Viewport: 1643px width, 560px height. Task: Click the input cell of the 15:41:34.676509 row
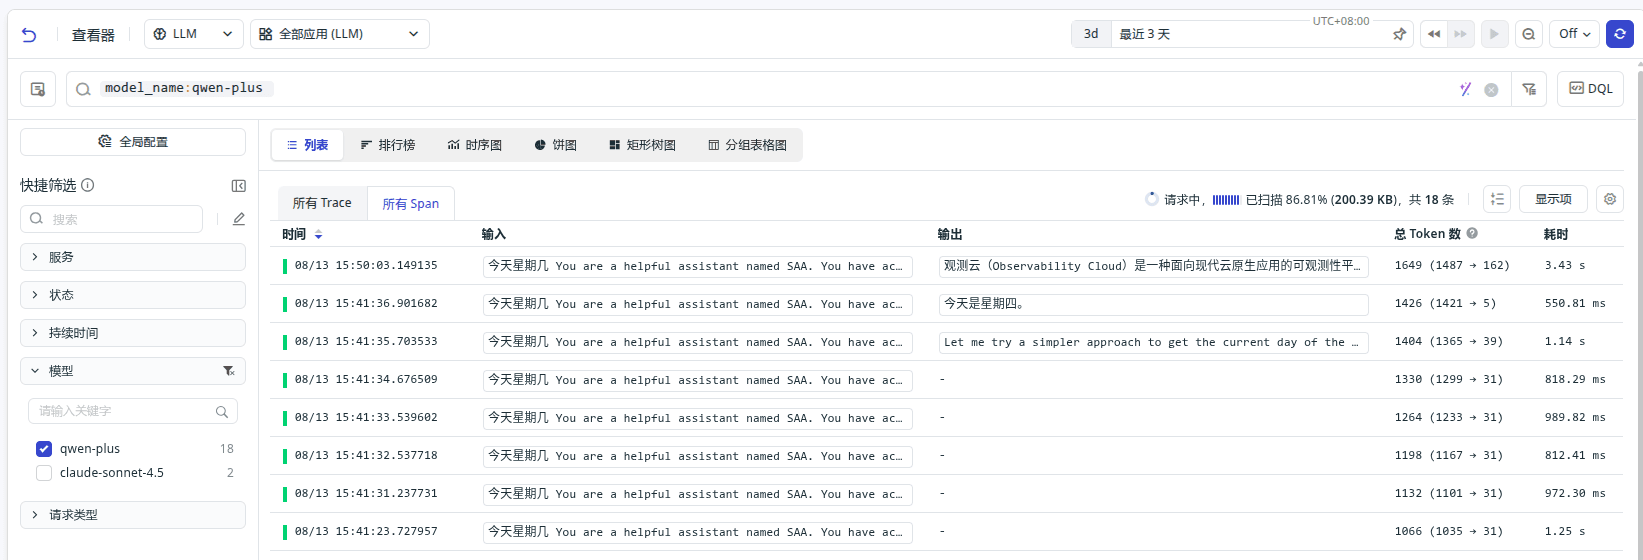(x=697, y=380)
